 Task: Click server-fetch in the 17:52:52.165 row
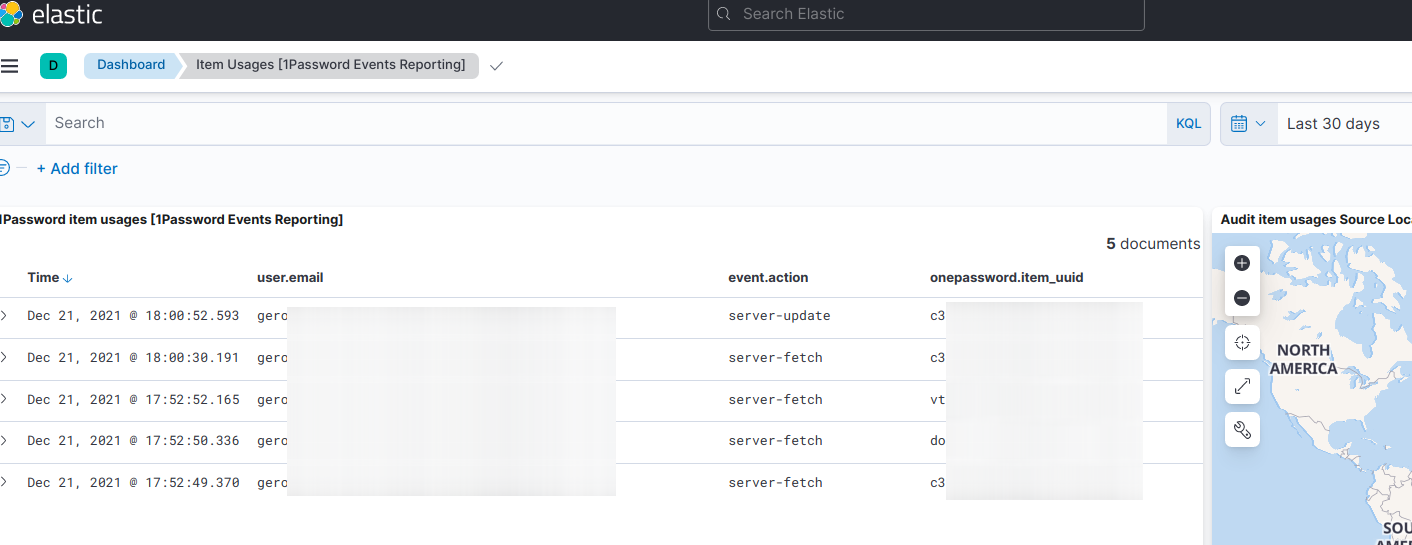(775, 400)
